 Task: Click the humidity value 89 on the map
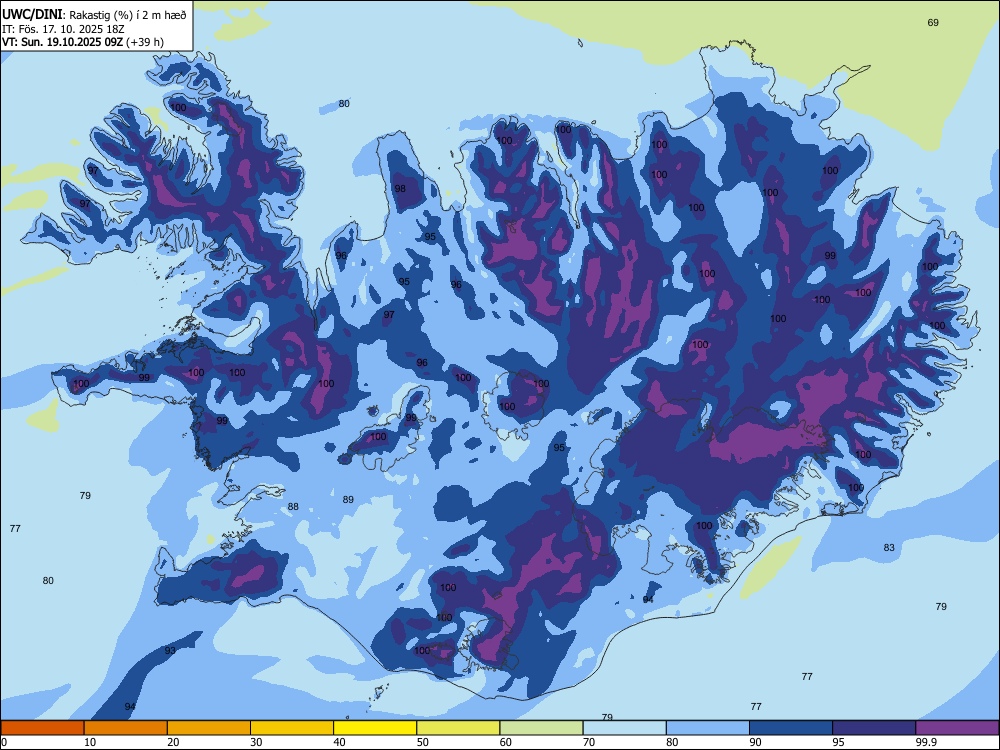[x=348, y=500]
